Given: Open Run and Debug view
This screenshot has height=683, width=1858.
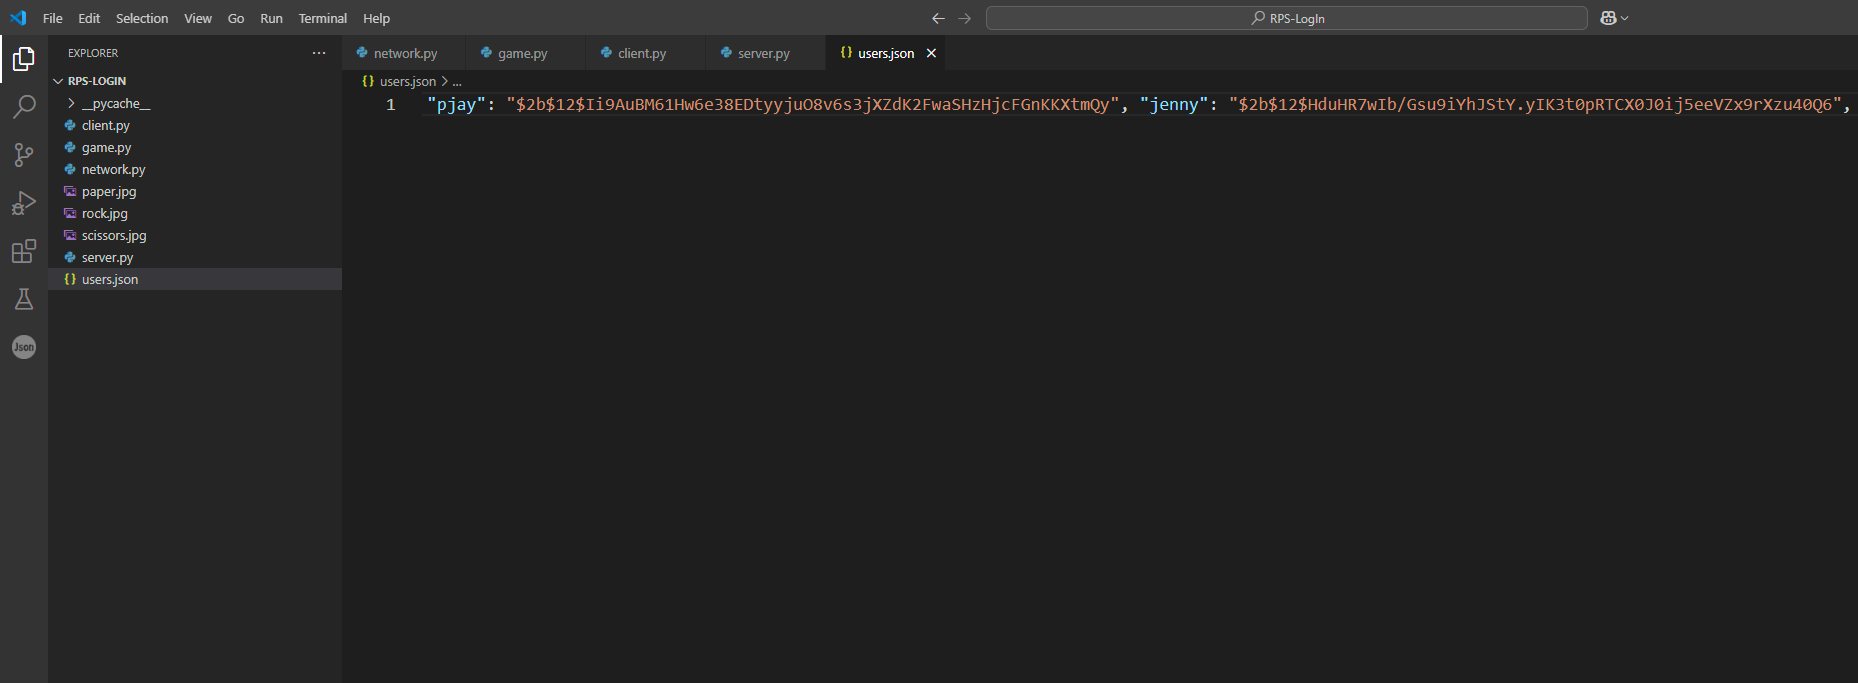Looking at the screenshot, I should 24,203.
